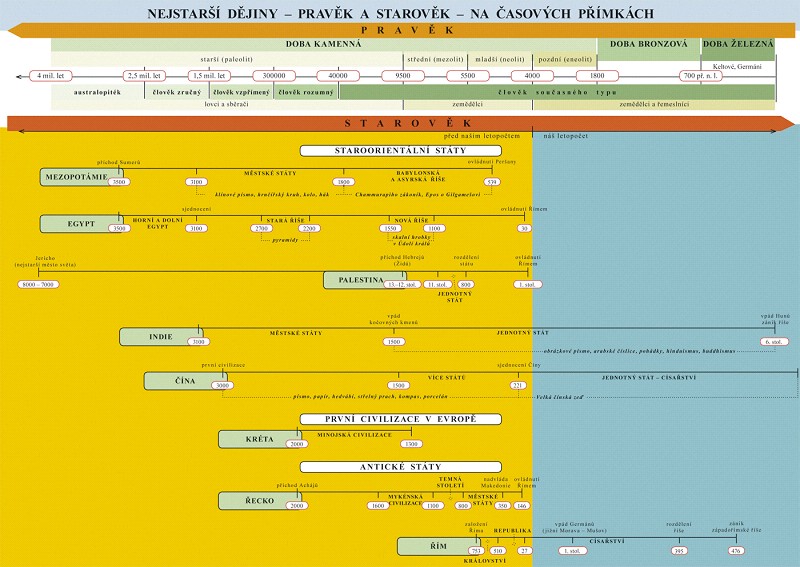Click the '4000' timeline marker
Screen dimensions: 800x567
pyautogui.click(x=532, y=76)
